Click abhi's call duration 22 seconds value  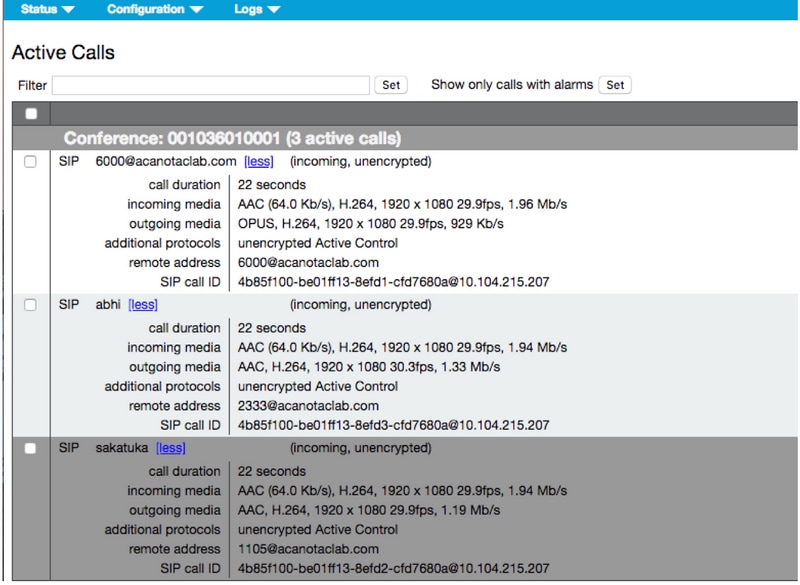272,328
